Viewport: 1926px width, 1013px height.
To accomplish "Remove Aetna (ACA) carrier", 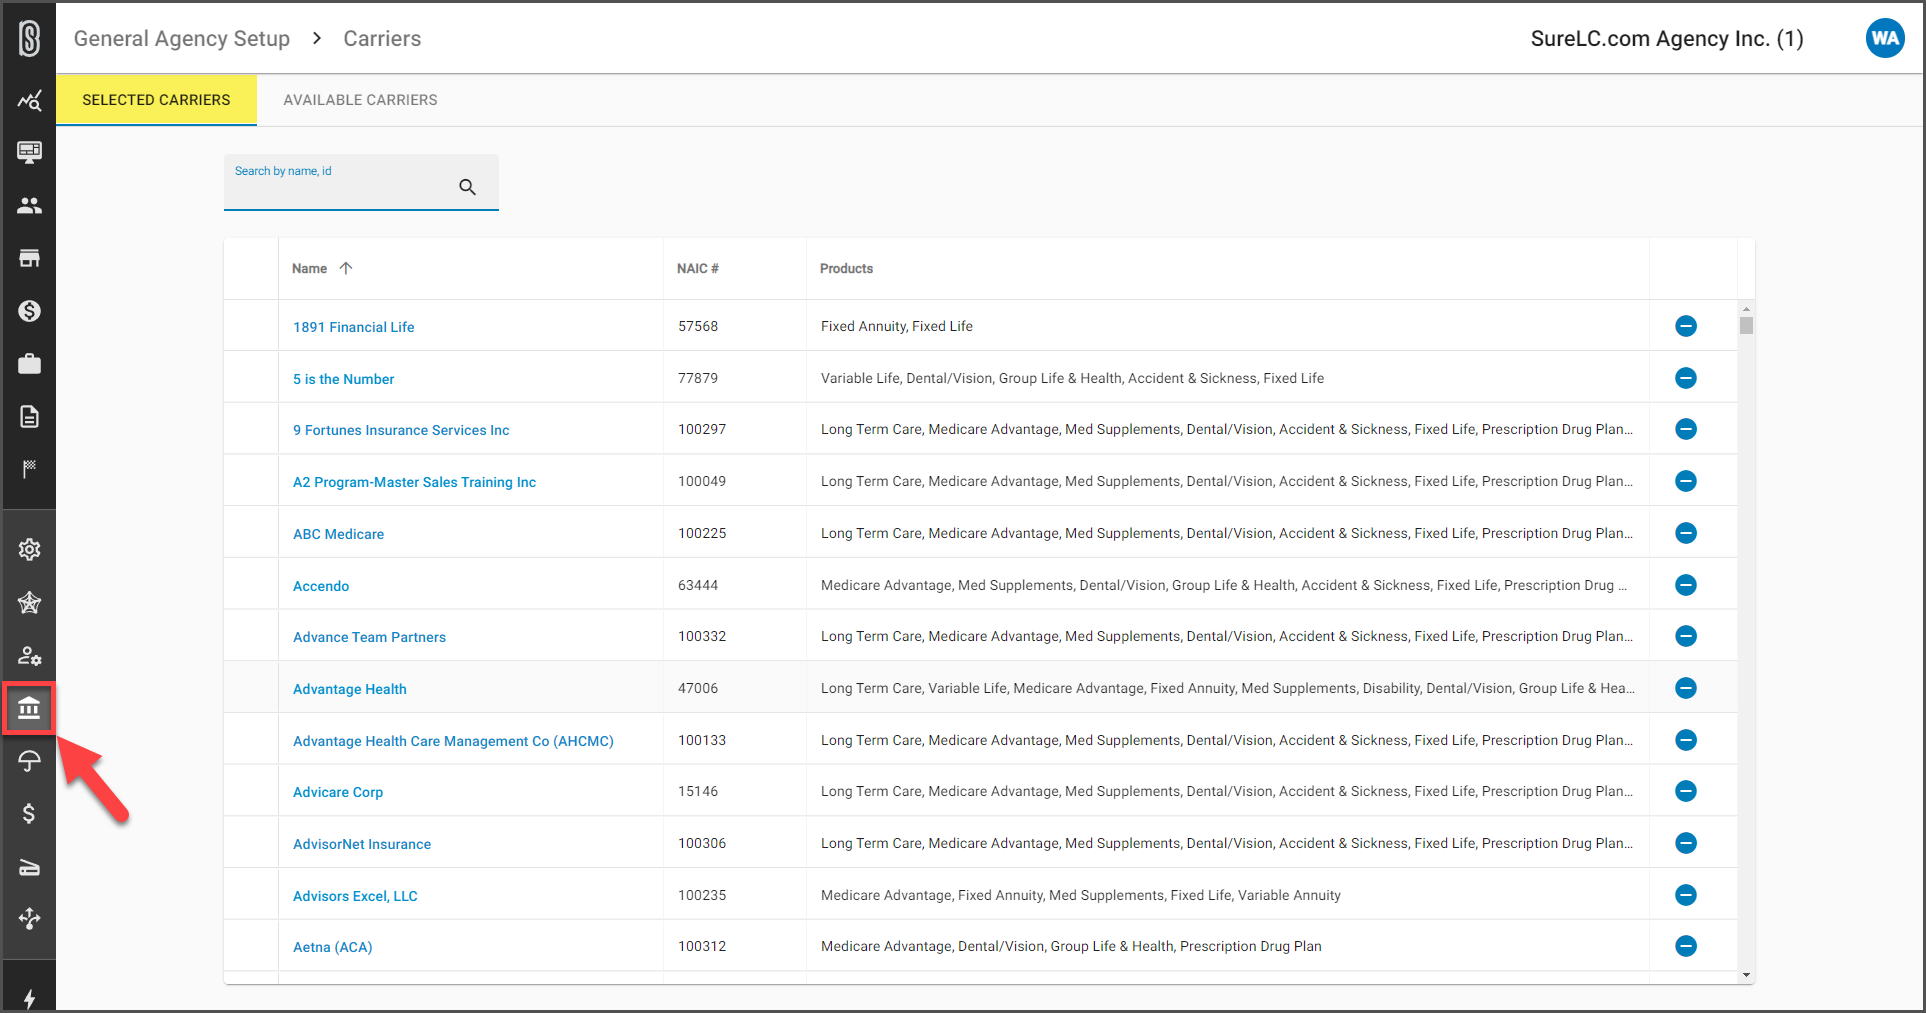I will tap(1686, 946).
